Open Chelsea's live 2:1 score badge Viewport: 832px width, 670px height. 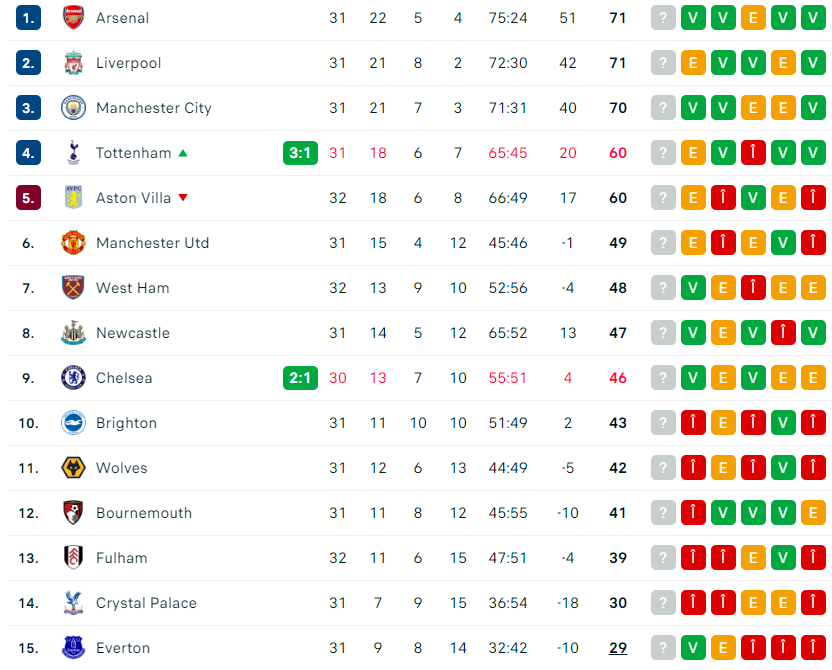[x=300, y=378]
